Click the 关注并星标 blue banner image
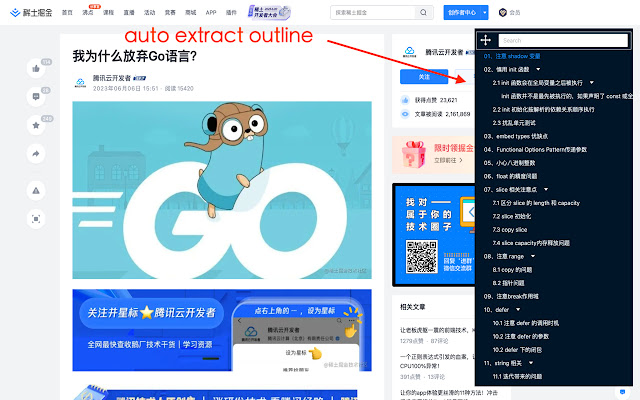The width and height of the screenshot is (640, 400). pyautogui.click(x=222, y=330)
